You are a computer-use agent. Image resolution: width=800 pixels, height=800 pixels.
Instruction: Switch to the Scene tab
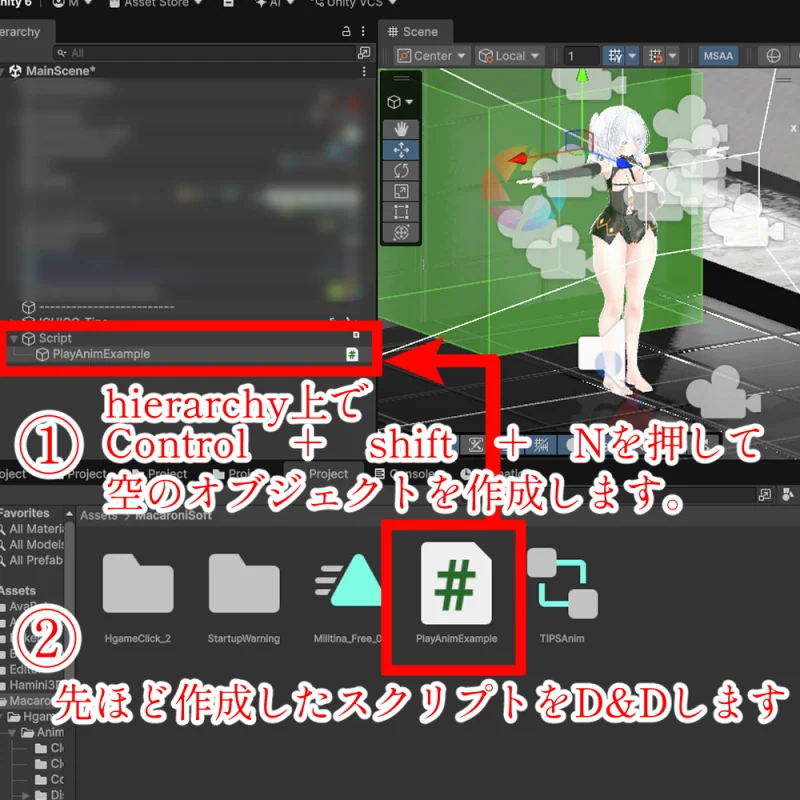coord(413,32)
